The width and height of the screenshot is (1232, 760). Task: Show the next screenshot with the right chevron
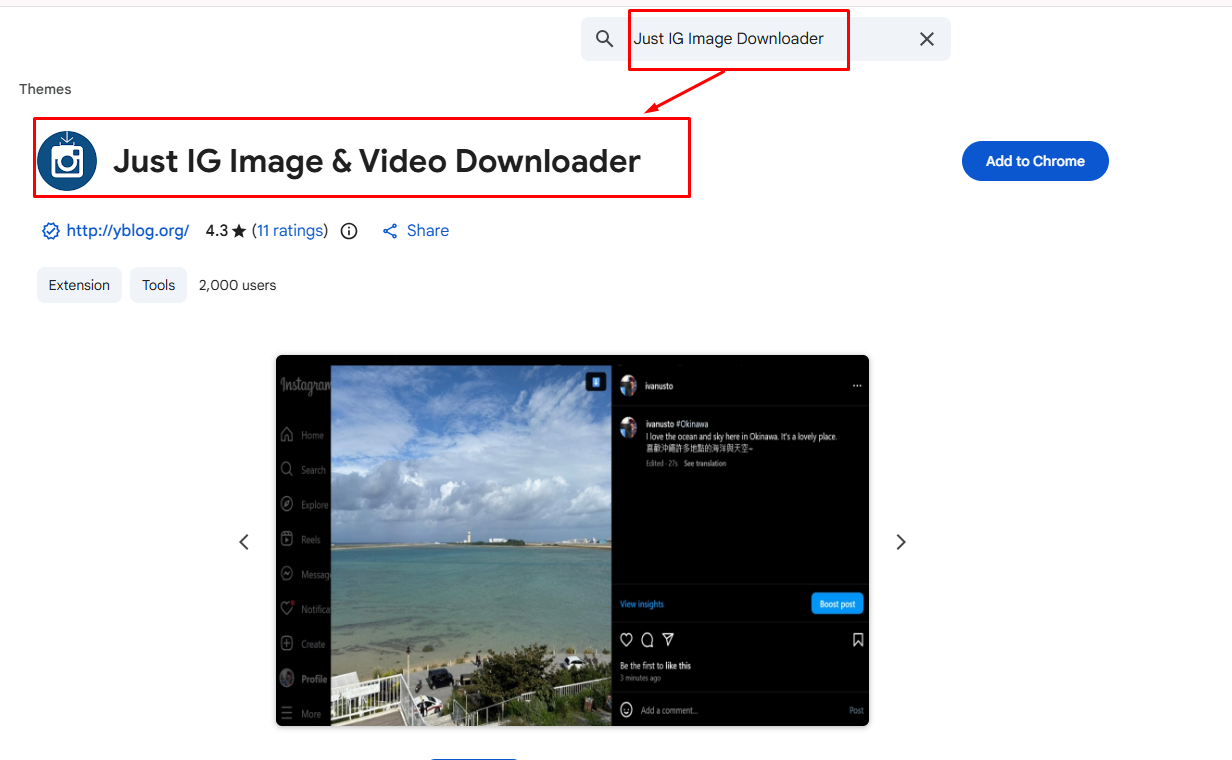900,541
